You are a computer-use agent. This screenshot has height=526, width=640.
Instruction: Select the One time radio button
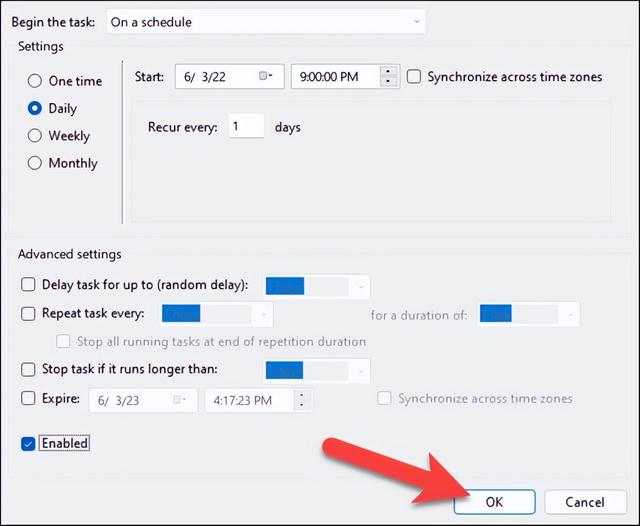[x=35, y=81]
